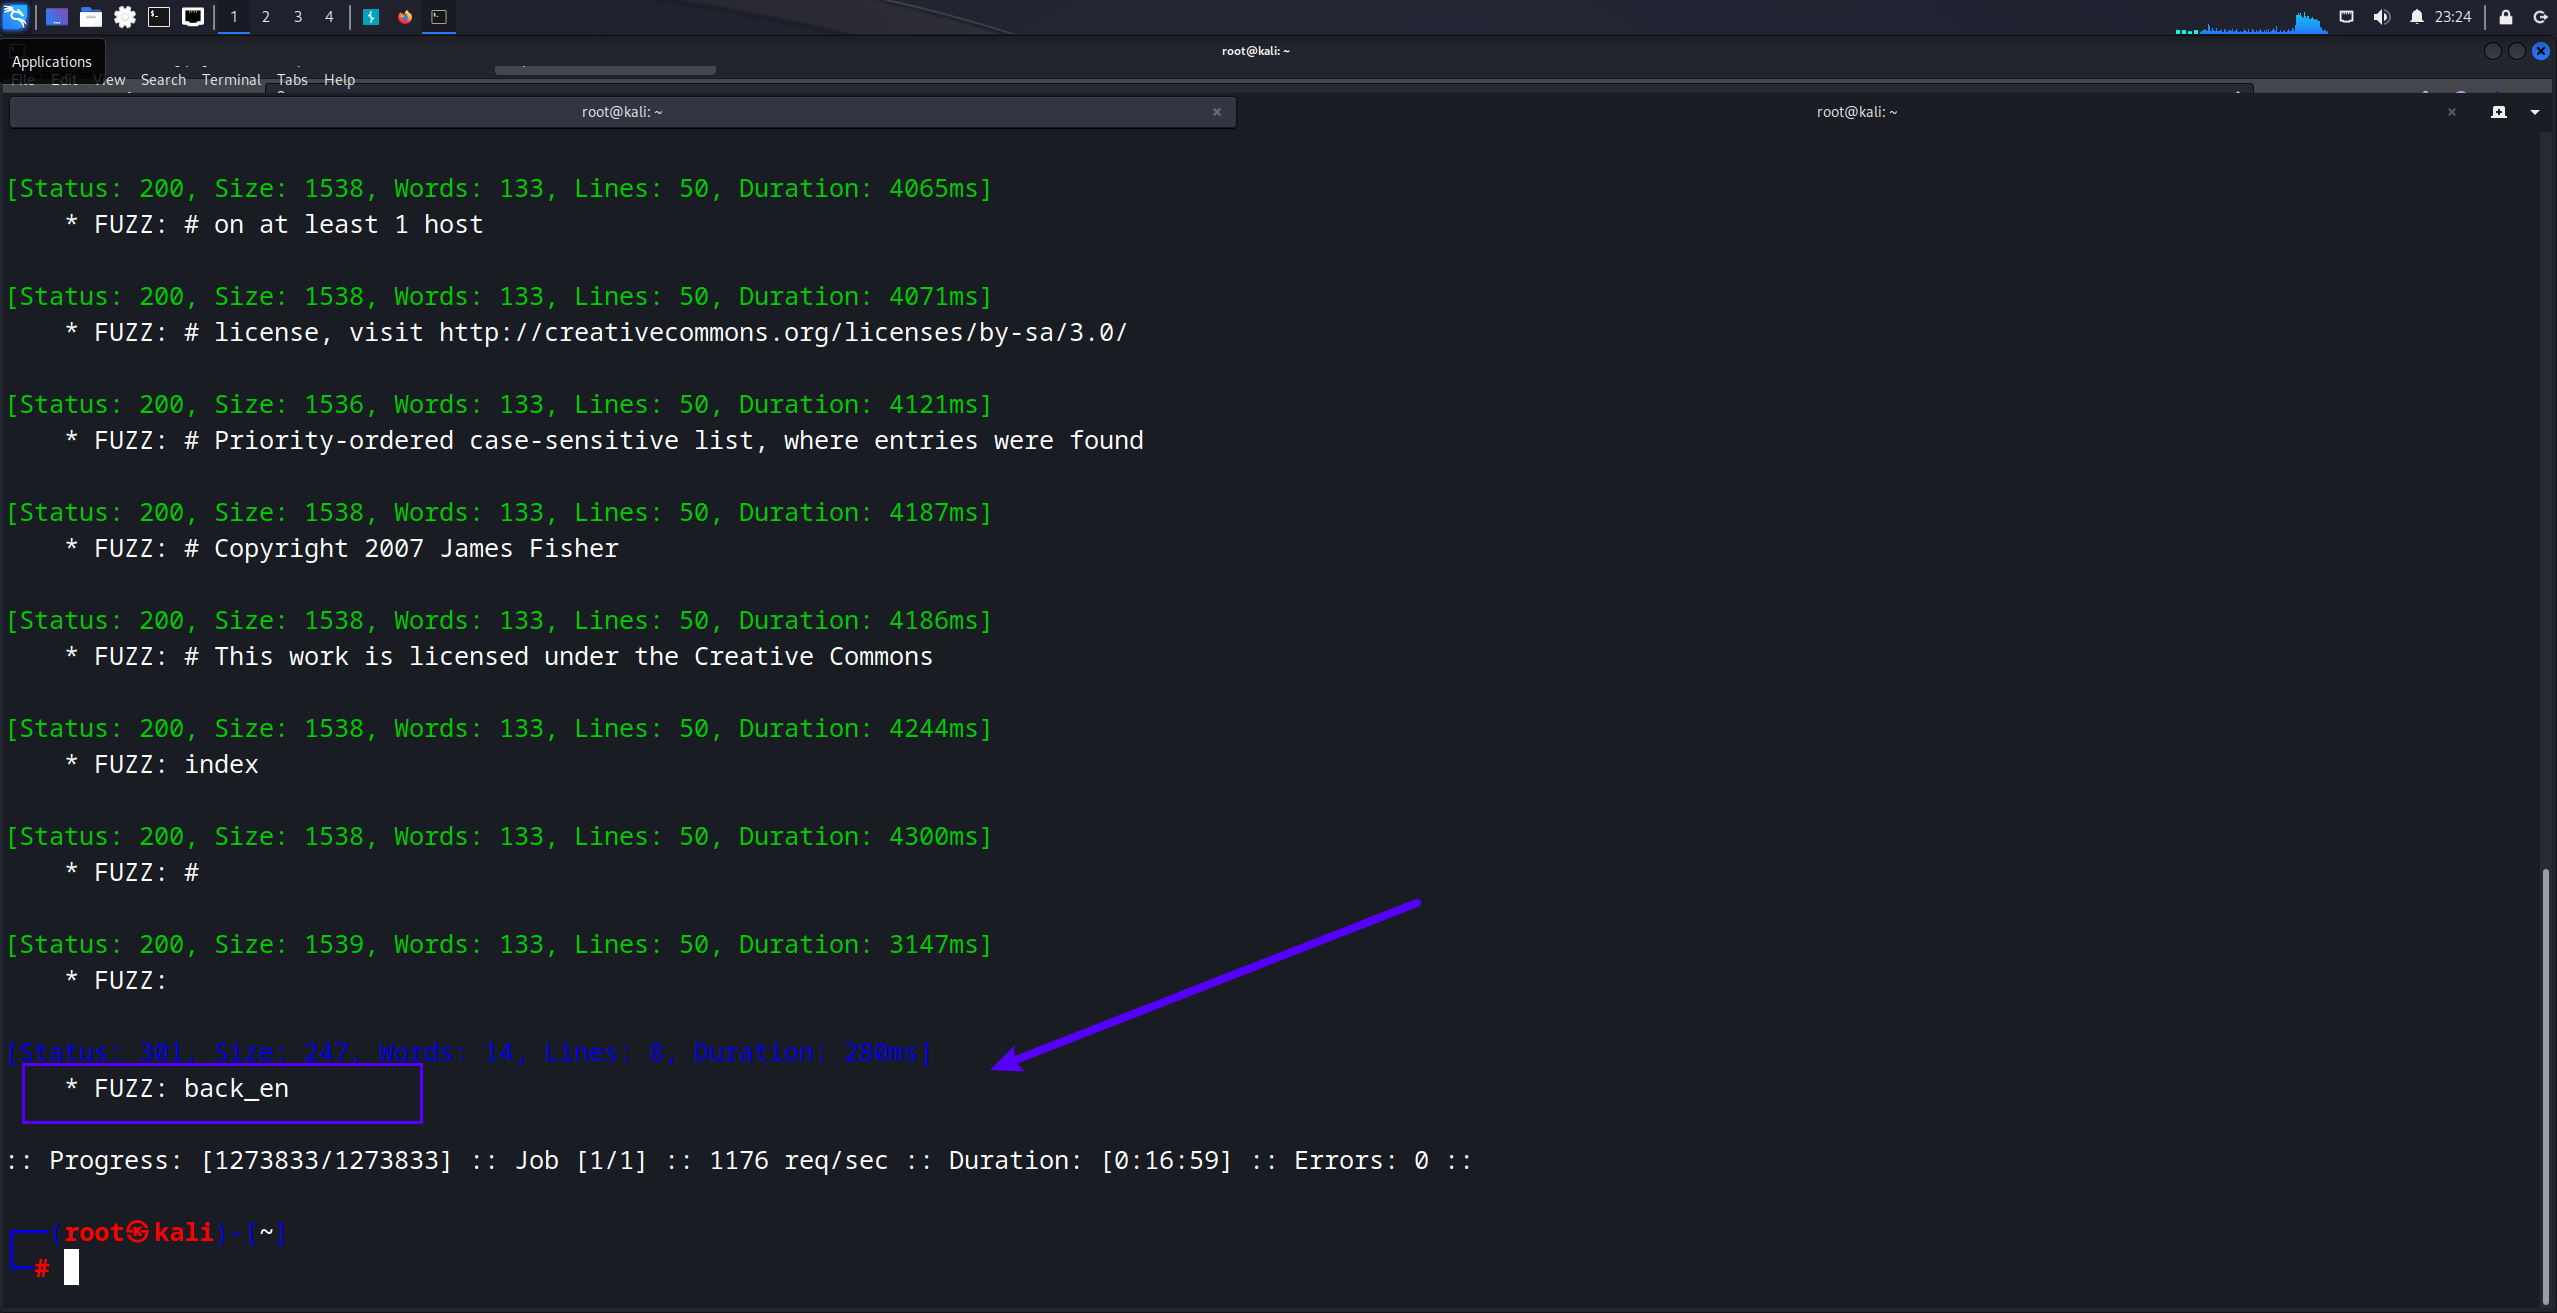Click the creativecommons.org license URL
Viewport: 2557px width, 1313px height.
[x=783, y=333]
